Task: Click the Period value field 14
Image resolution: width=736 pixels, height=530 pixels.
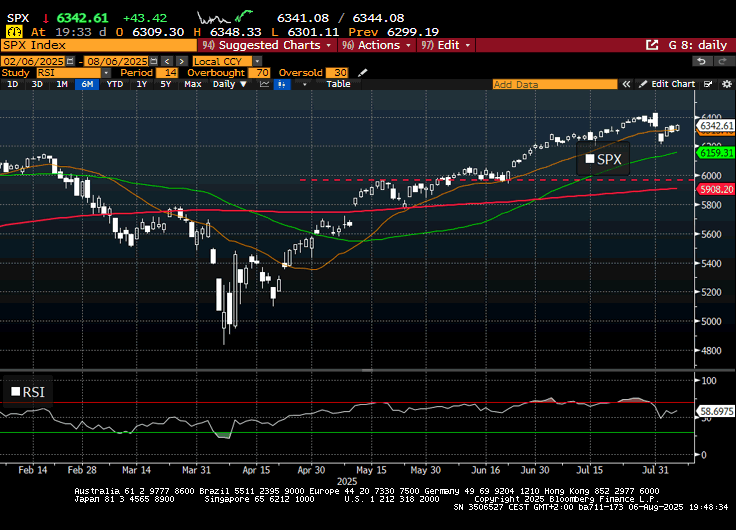Action: click(x=167, y=73)
